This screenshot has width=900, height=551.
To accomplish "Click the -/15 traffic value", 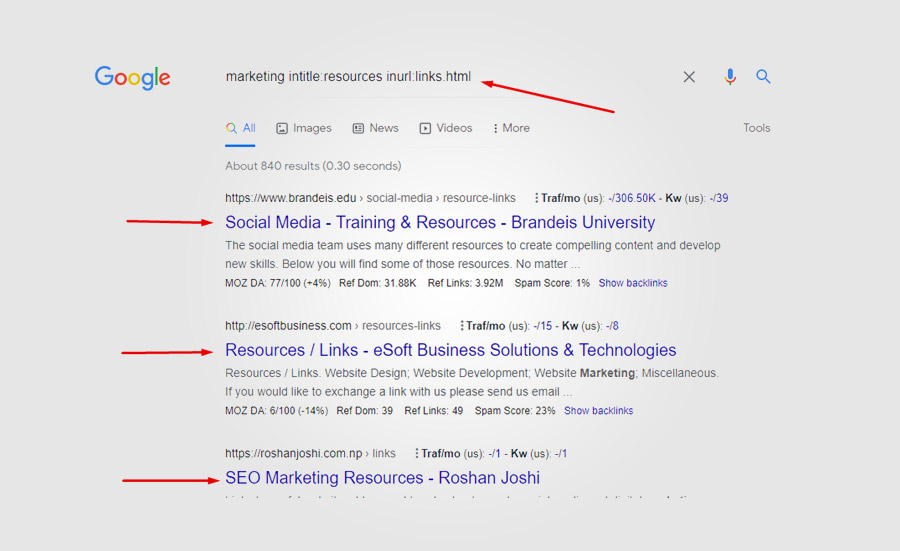I will tap(542, 326).
